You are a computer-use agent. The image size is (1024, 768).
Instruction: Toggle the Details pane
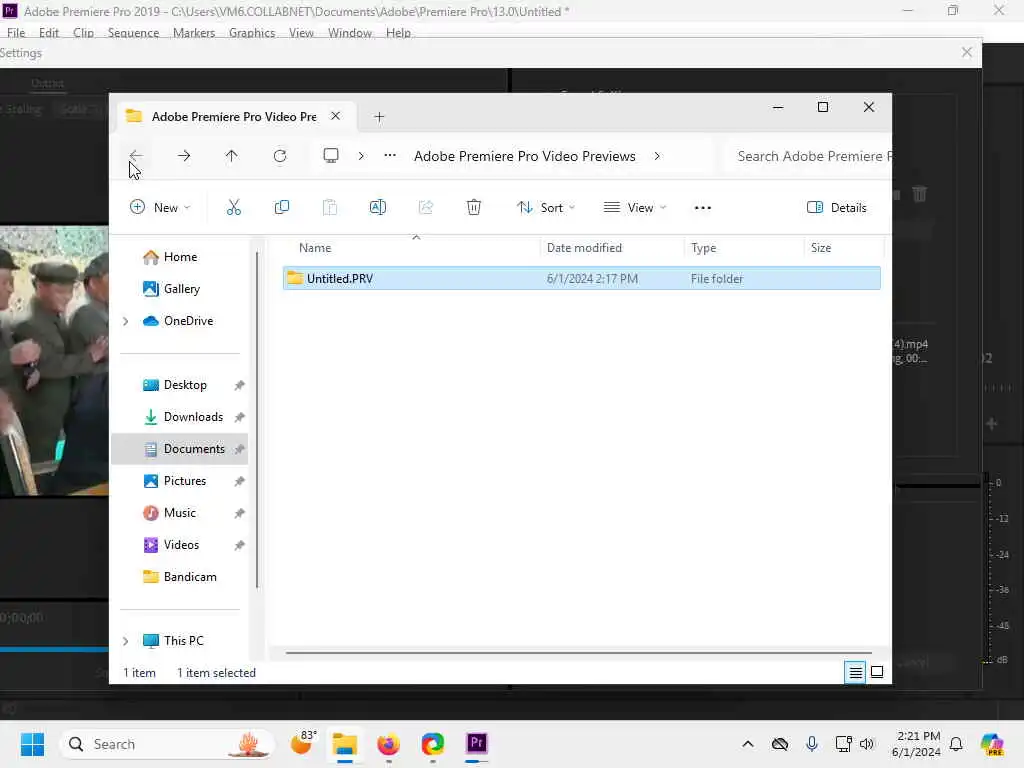(837, 208)
